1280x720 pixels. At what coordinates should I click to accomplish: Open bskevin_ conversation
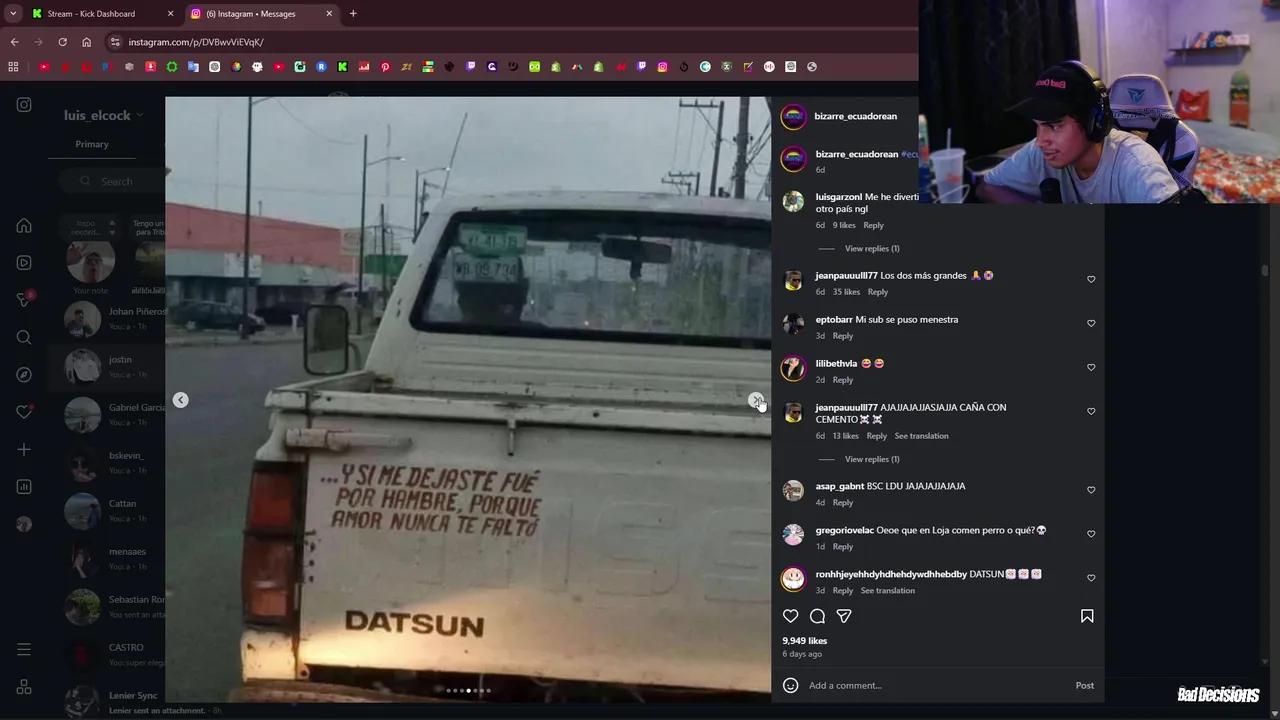click(x=107, y=462)
